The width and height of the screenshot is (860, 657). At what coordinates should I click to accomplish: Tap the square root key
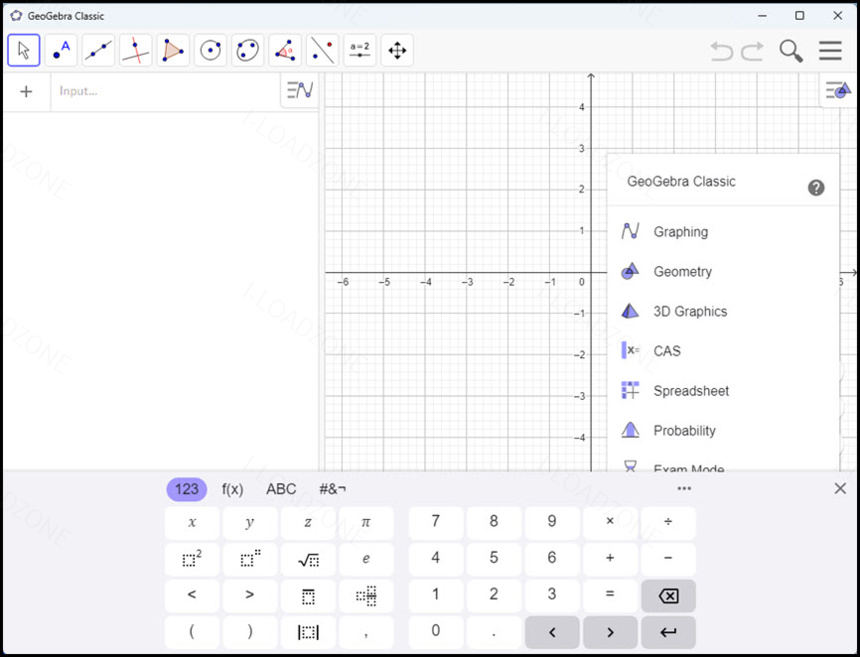(308, 559)
